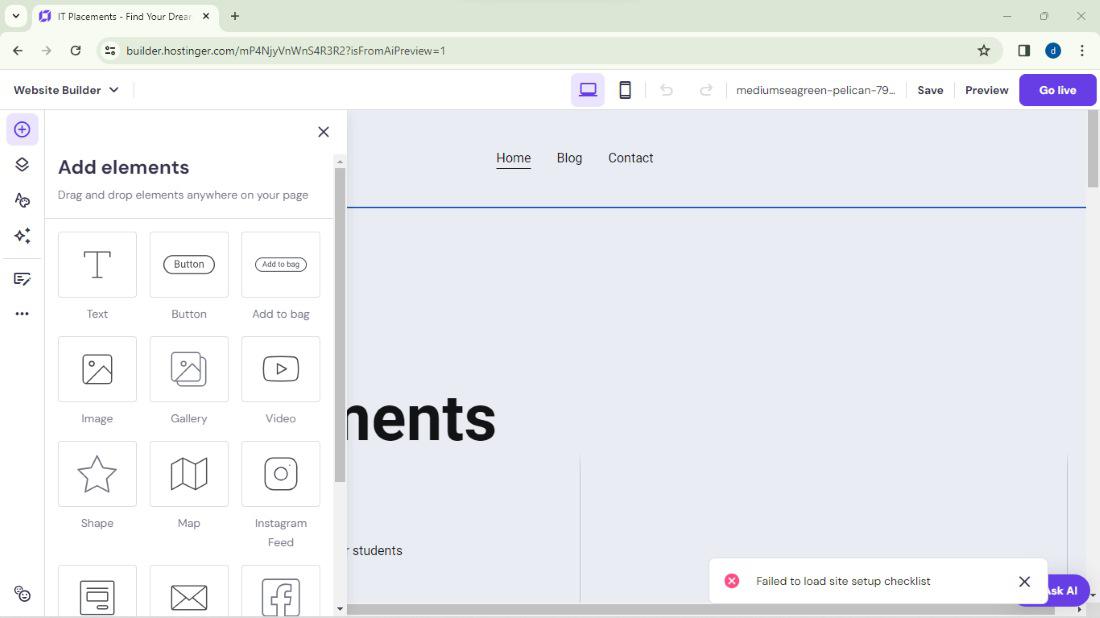Select the IT Placements browser tab
1100x618 pixels.
[x=124, y=16]
